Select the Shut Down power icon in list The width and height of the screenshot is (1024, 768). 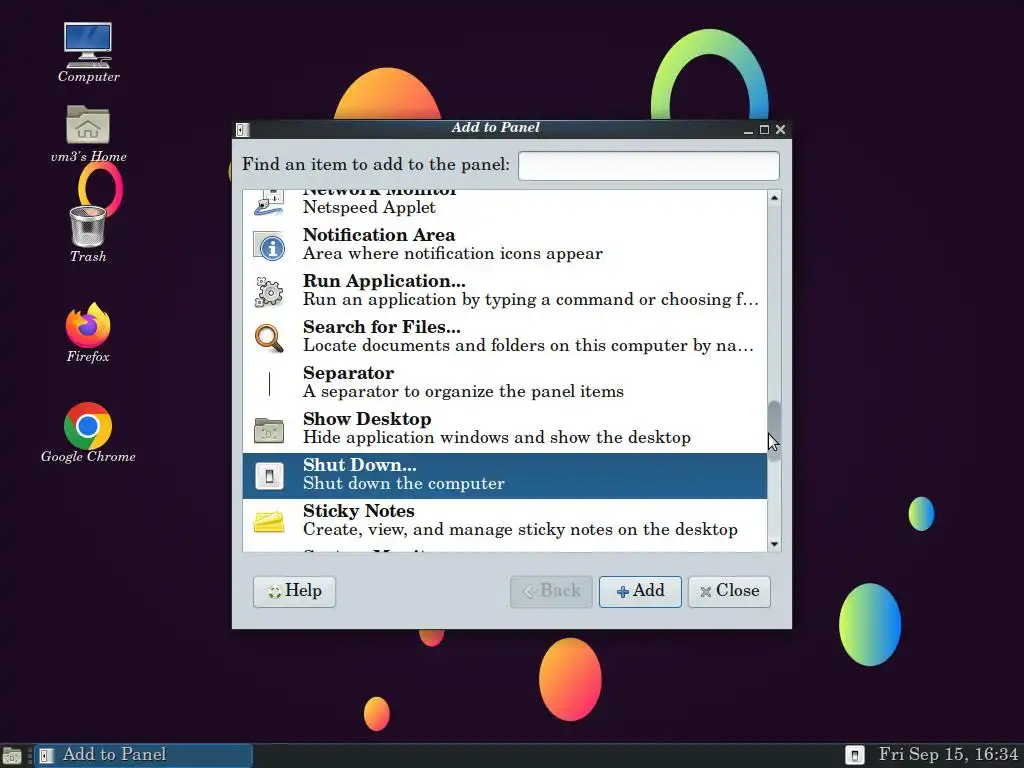(x=269, y=475)
